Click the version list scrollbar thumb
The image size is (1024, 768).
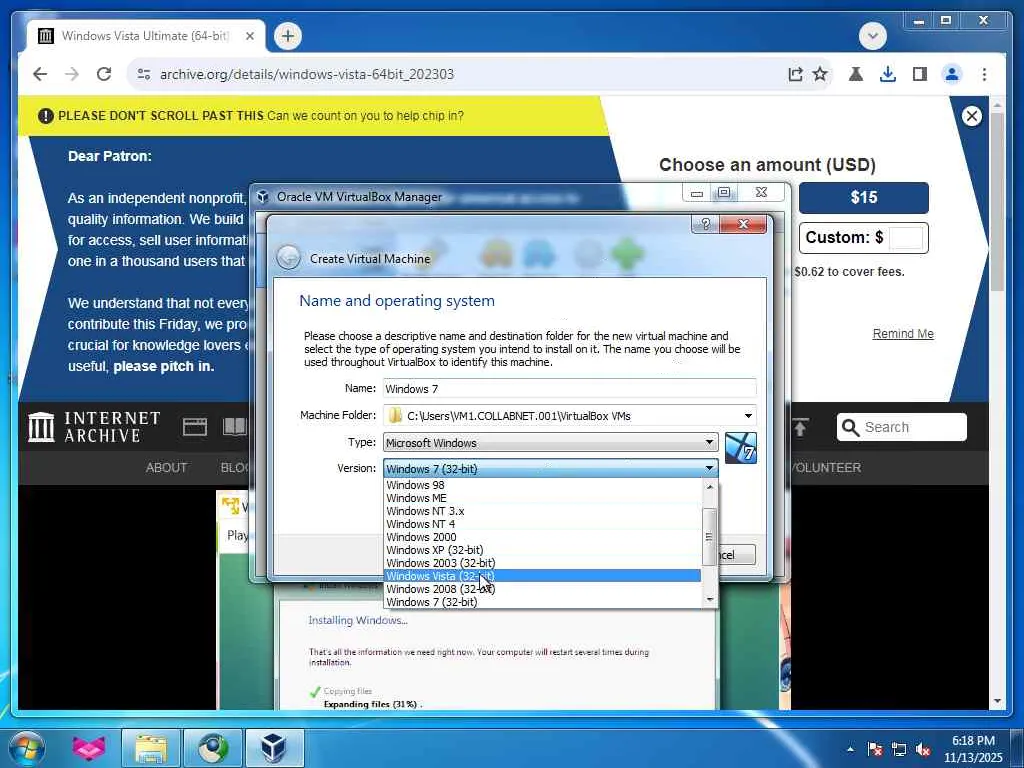[709, 537]
